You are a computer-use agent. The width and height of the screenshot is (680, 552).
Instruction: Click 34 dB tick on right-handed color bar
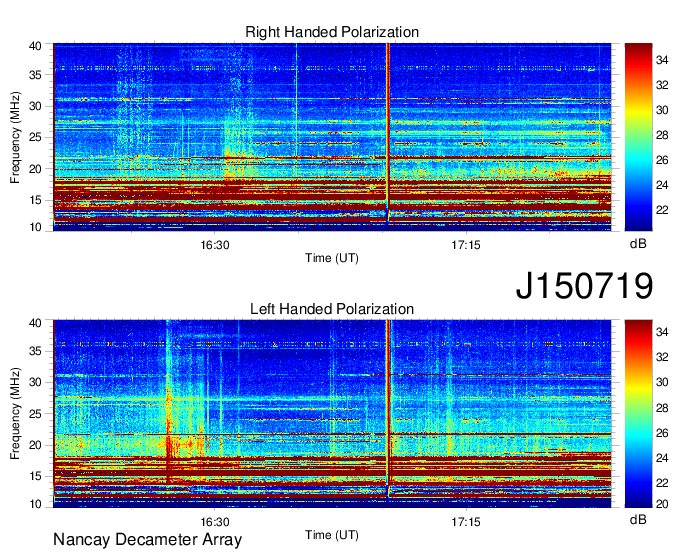coord(662,60)
